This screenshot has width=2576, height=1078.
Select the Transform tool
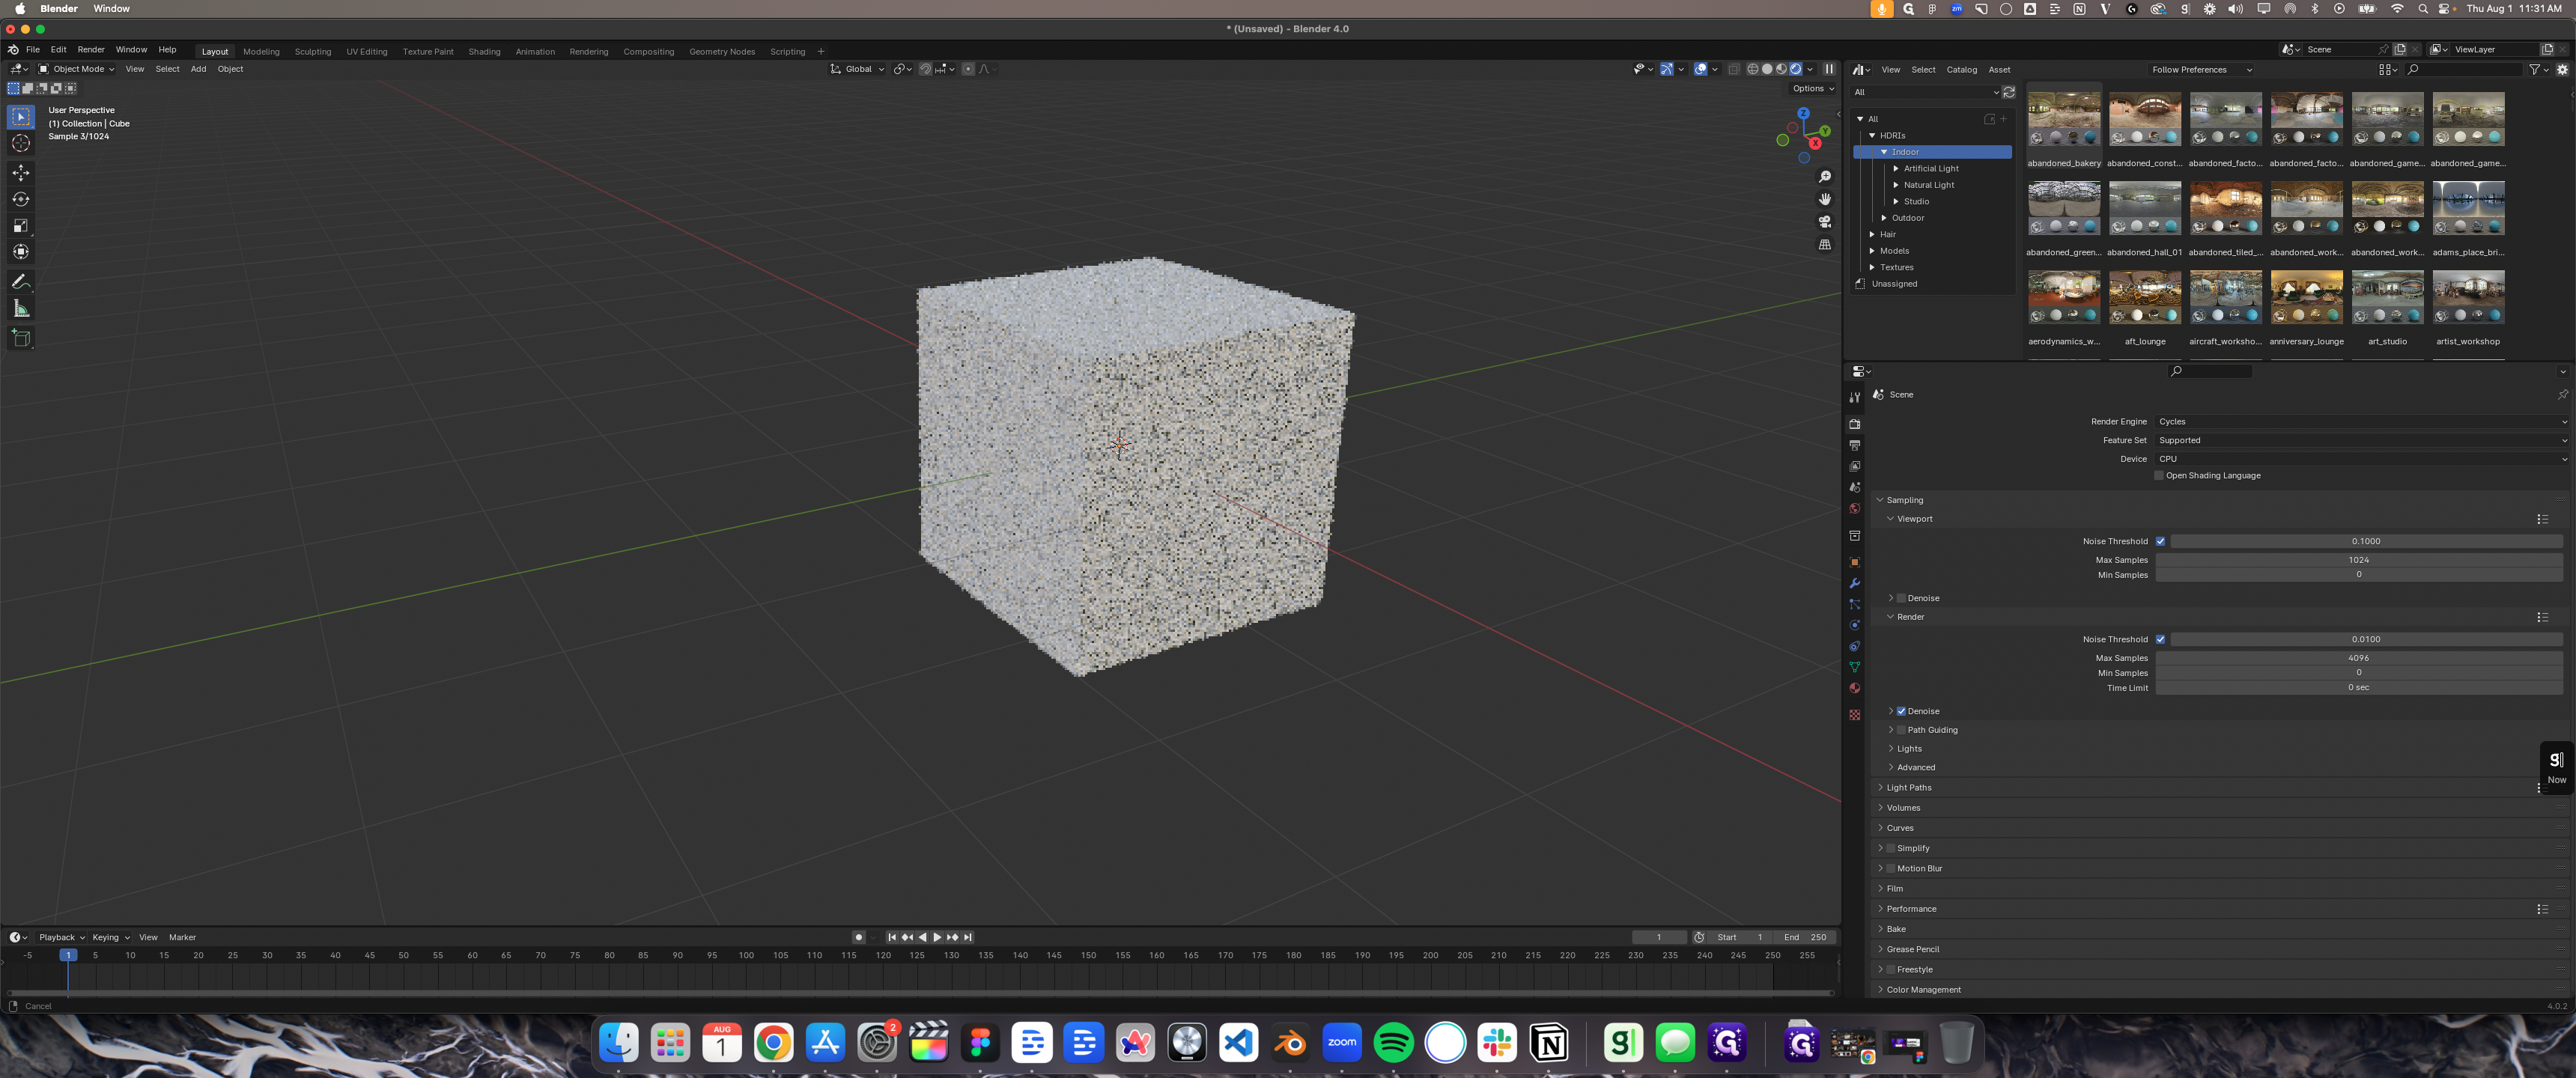pos(21,251)
